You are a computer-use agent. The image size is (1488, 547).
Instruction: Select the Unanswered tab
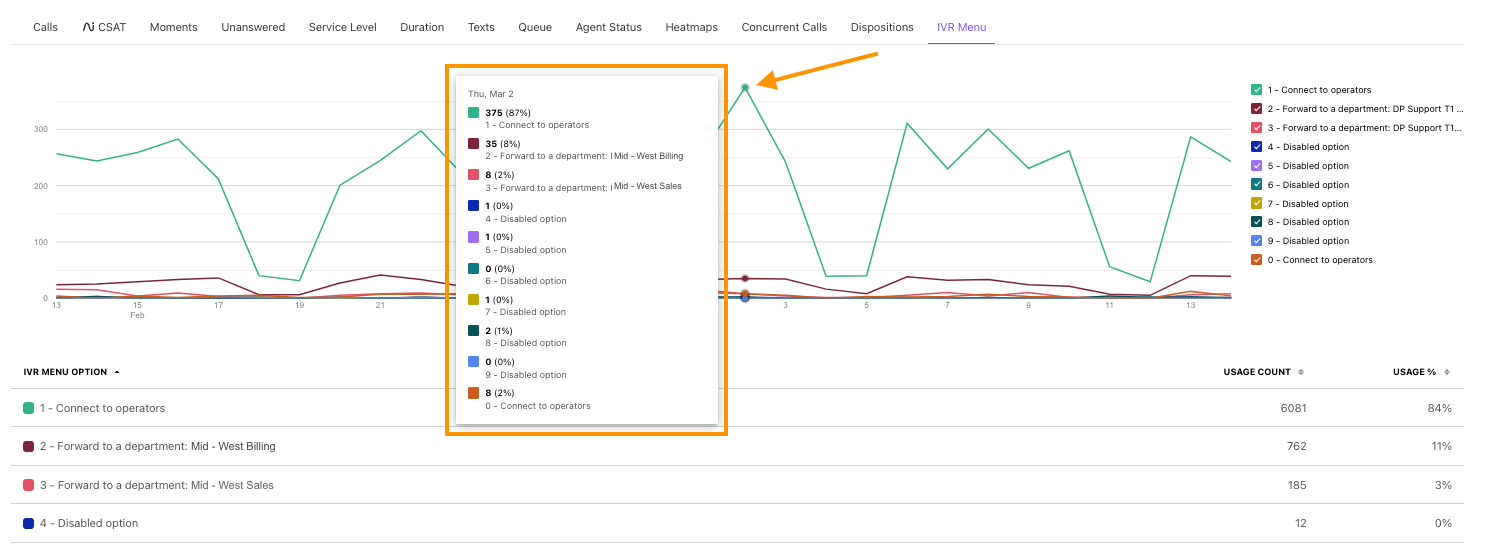253,27
